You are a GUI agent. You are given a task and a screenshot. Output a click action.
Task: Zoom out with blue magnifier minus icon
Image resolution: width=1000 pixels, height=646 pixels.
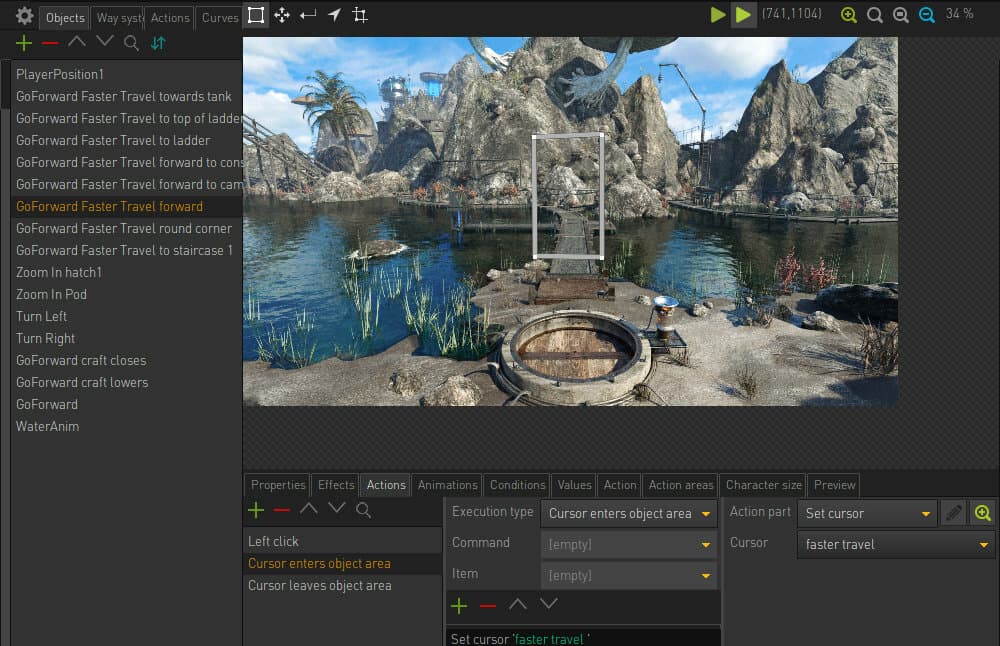click(927, 15)
